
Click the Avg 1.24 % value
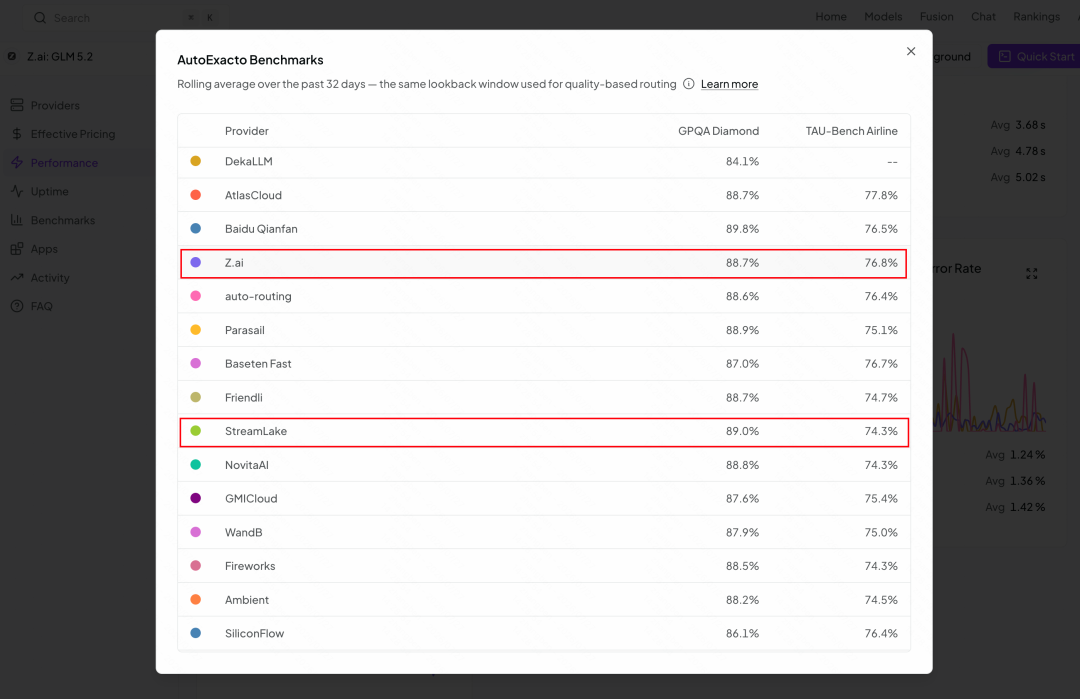pos(1015,455)
